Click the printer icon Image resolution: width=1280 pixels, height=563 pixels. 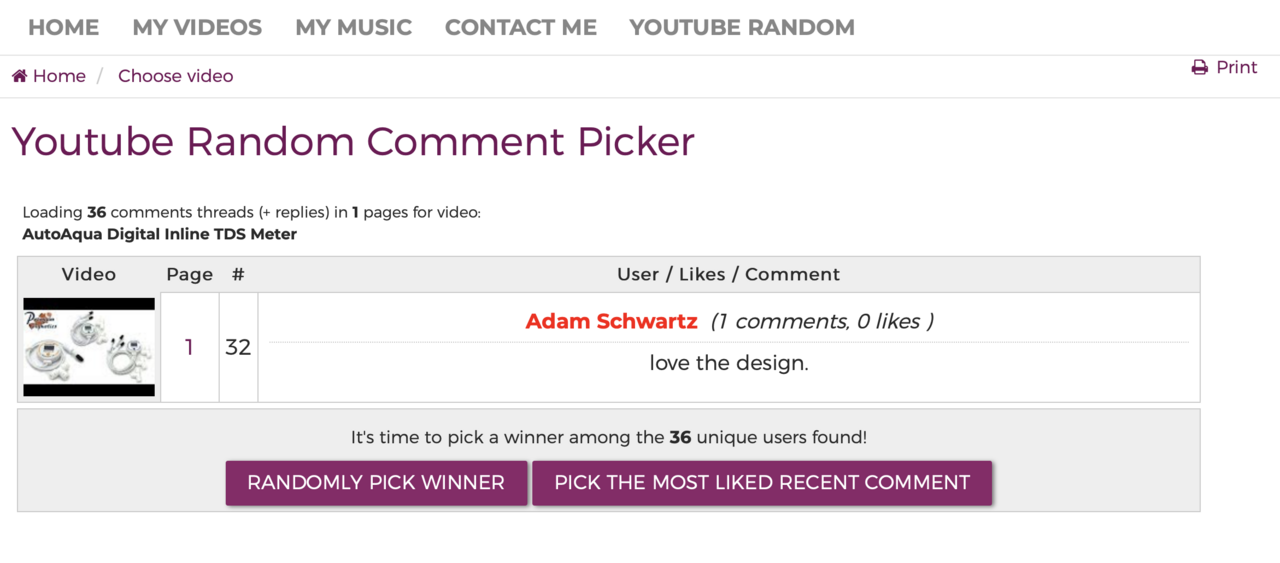point(1200,68)
